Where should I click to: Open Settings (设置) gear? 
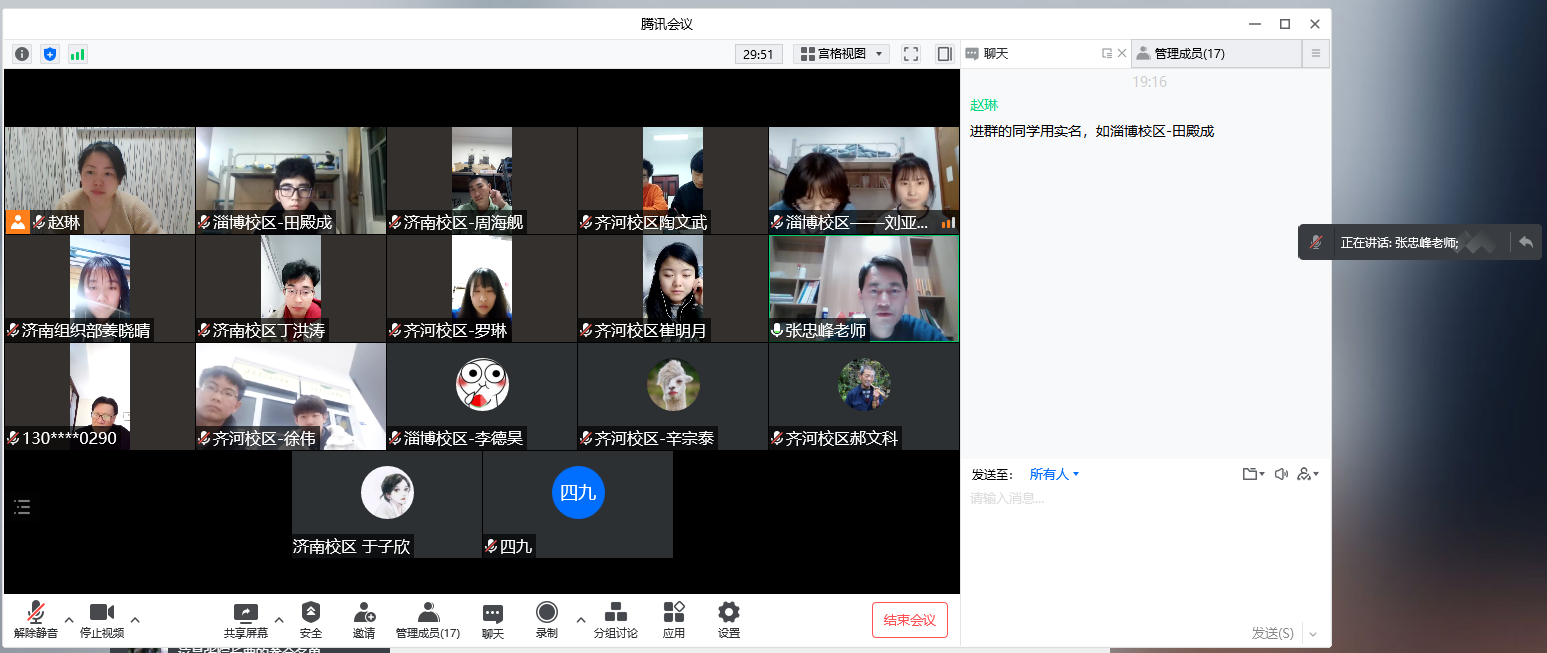click(x=729, y=620)
